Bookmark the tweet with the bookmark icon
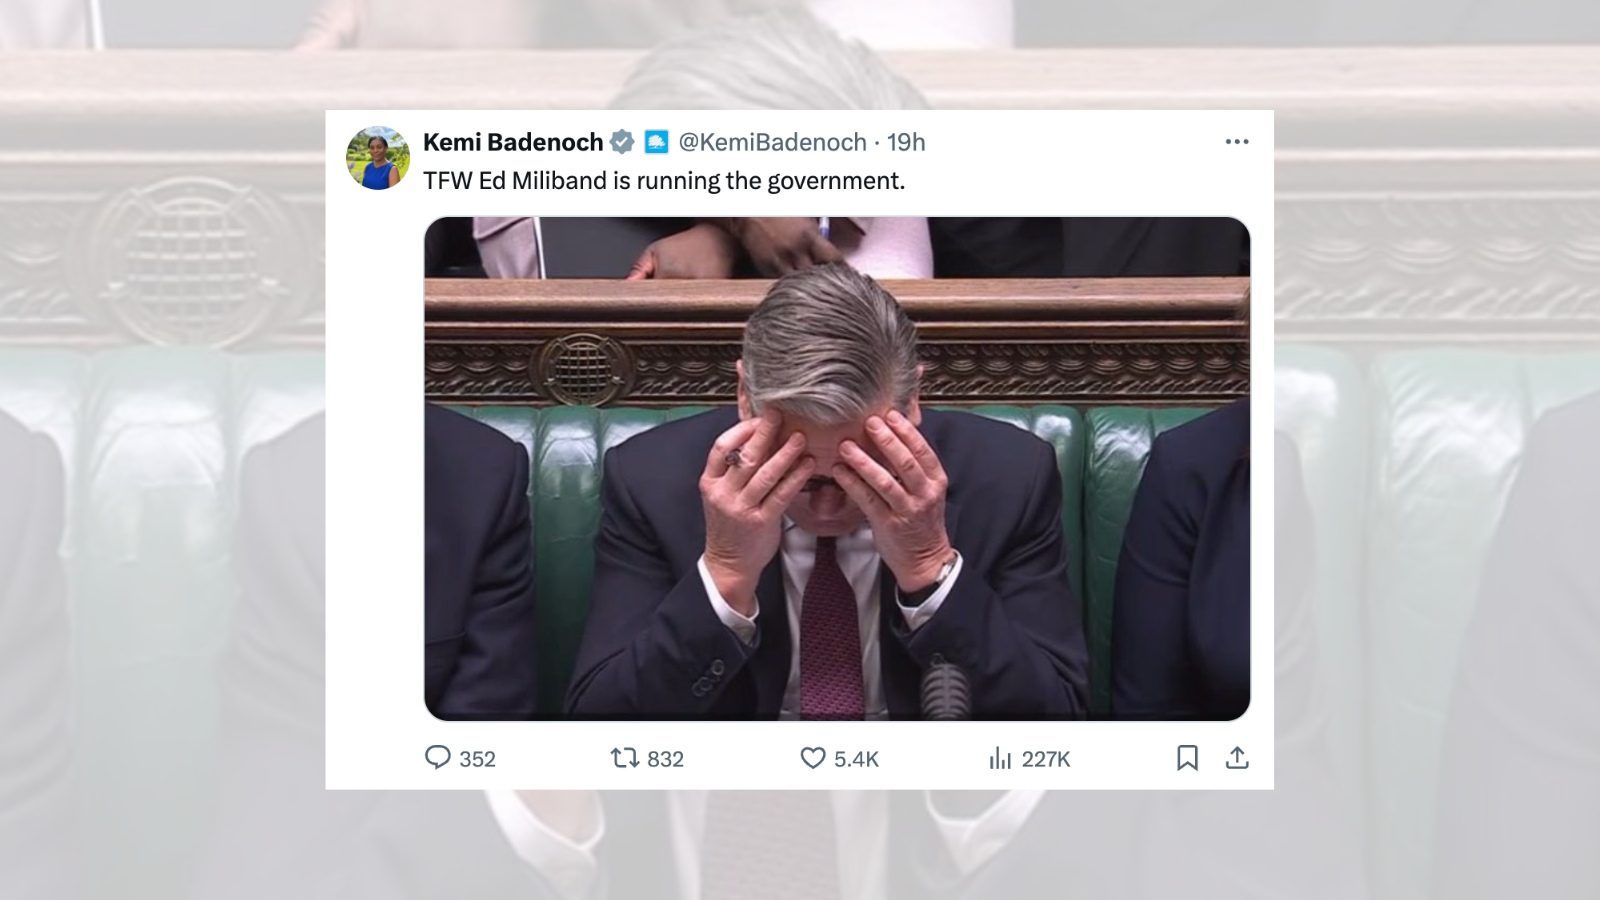1600x900 pixels. [1187, 758]
